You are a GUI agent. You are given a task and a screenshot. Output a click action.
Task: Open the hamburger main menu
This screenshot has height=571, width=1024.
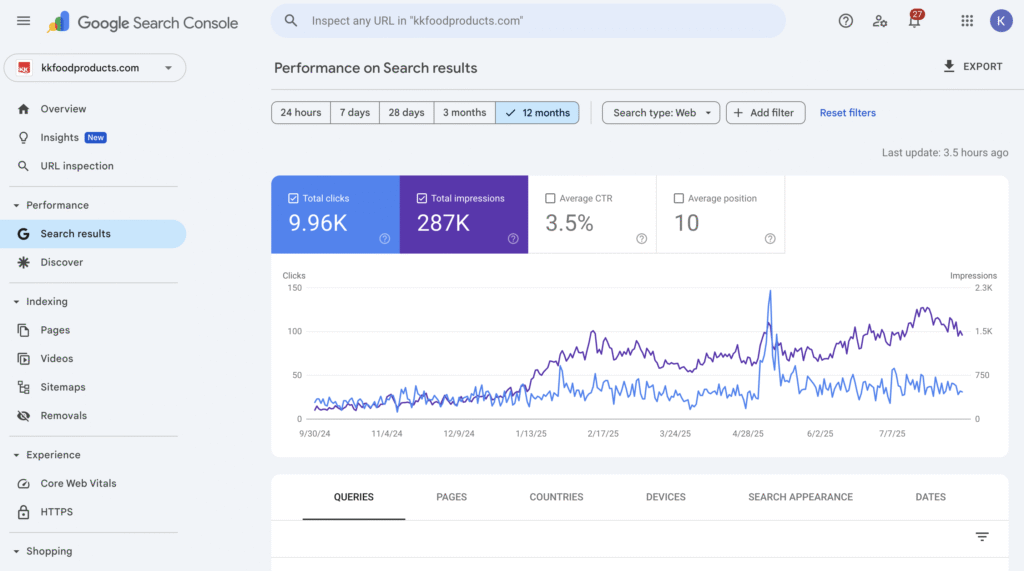coord(24,21)
